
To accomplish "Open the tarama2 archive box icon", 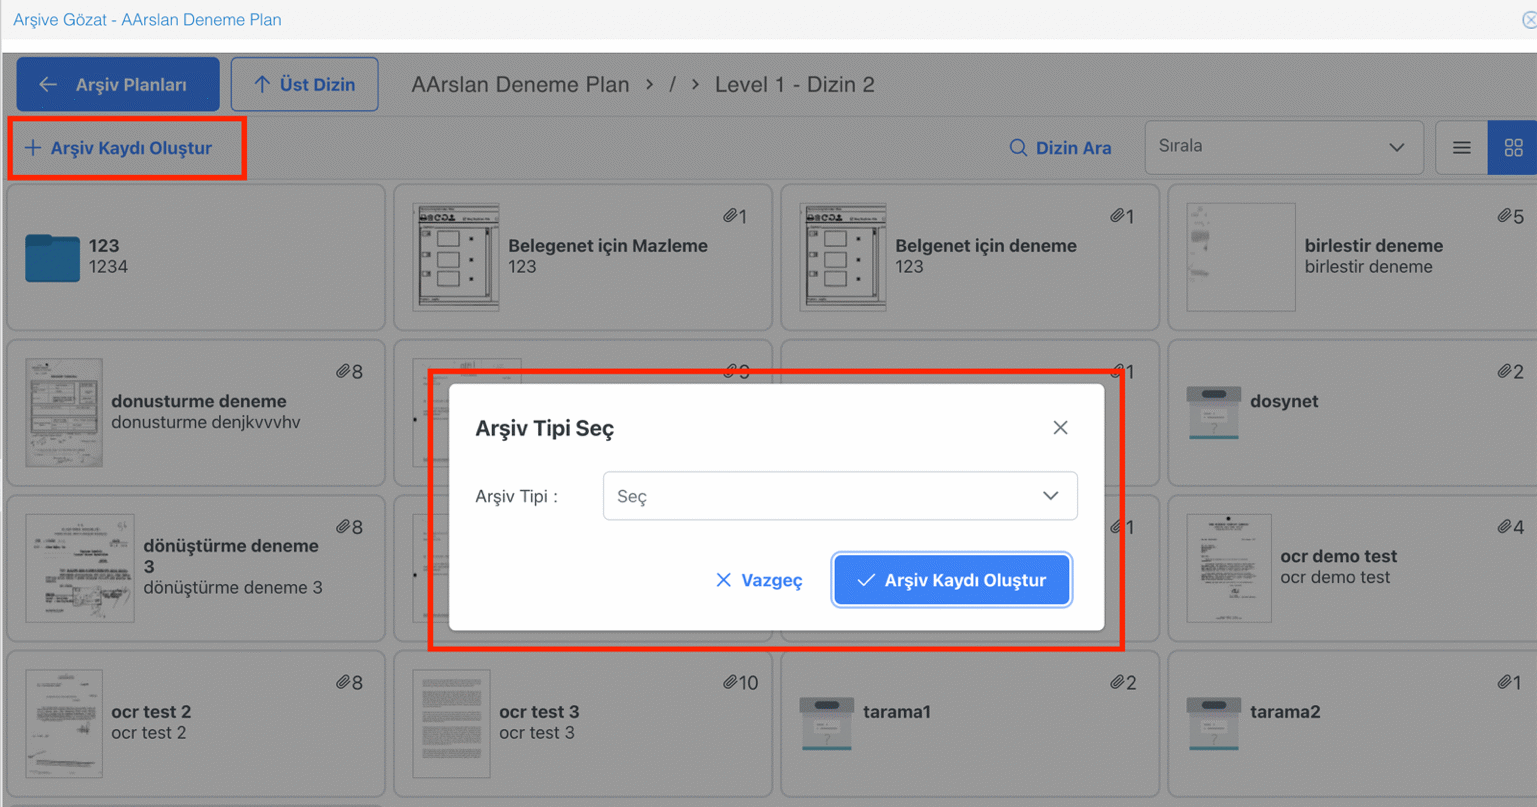I will tap(1213, 722).
